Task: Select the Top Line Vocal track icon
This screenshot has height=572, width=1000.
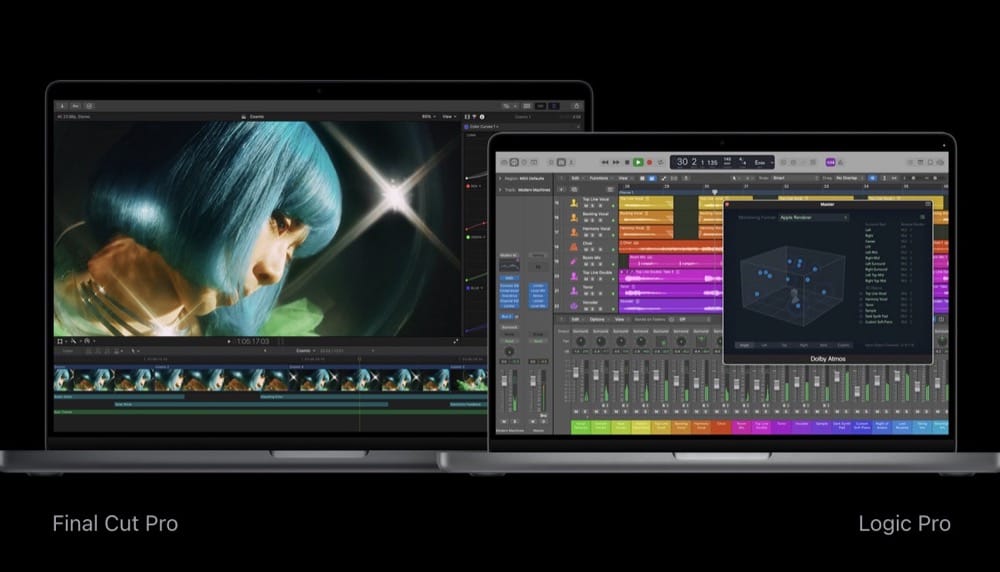Action: [x=574, y=203]
